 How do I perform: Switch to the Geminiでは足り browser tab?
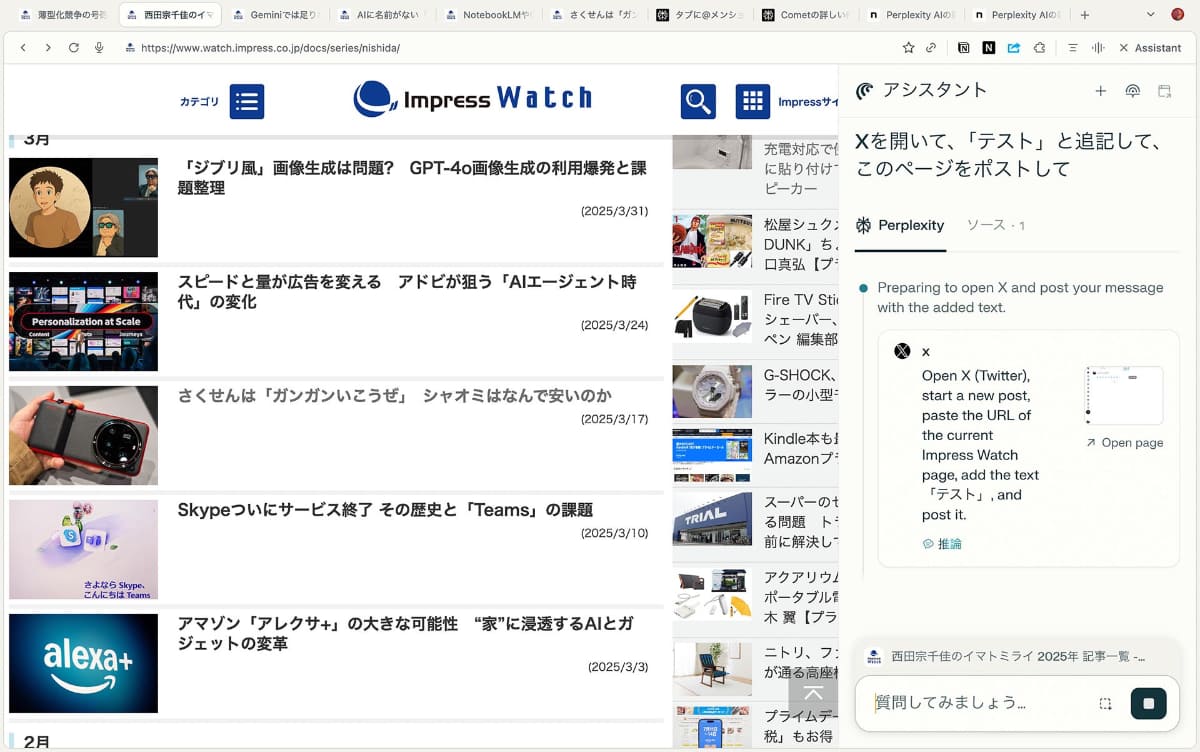pos(274,15)
